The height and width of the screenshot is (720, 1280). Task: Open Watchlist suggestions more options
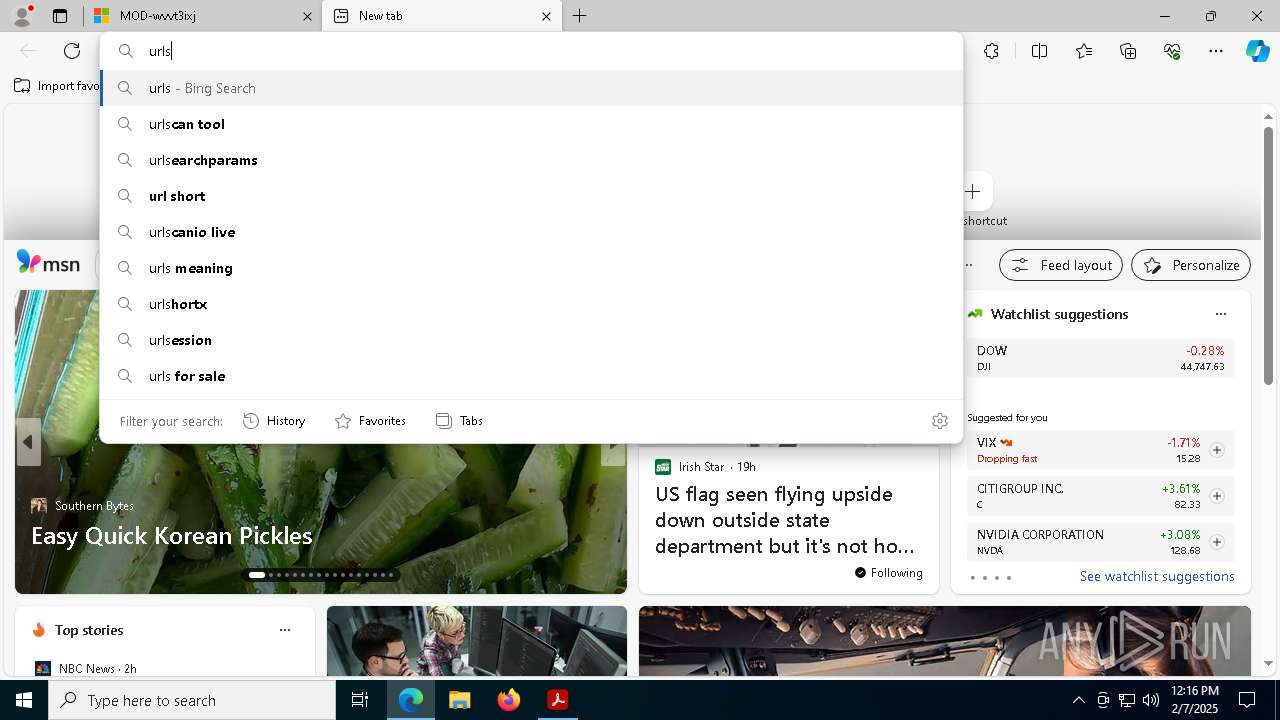(x=1220, y=314)
